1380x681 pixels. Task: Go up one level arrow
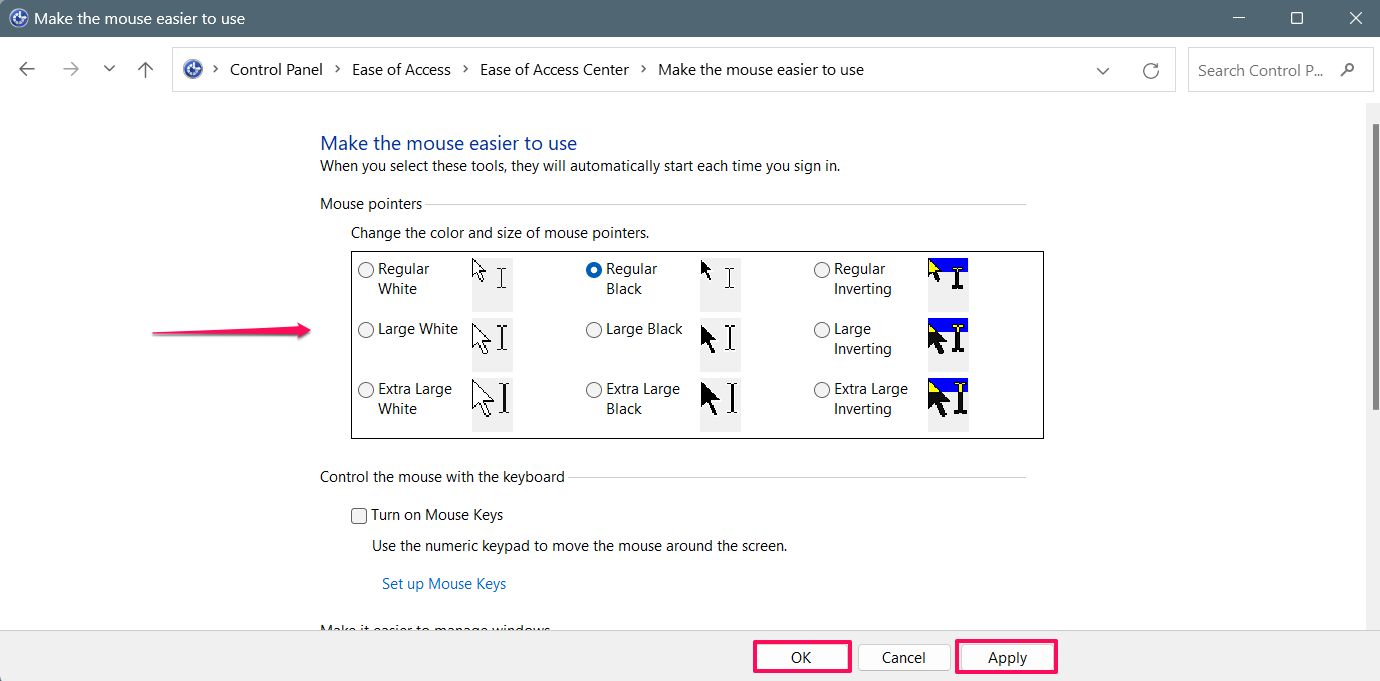click(x=146, y=70)
